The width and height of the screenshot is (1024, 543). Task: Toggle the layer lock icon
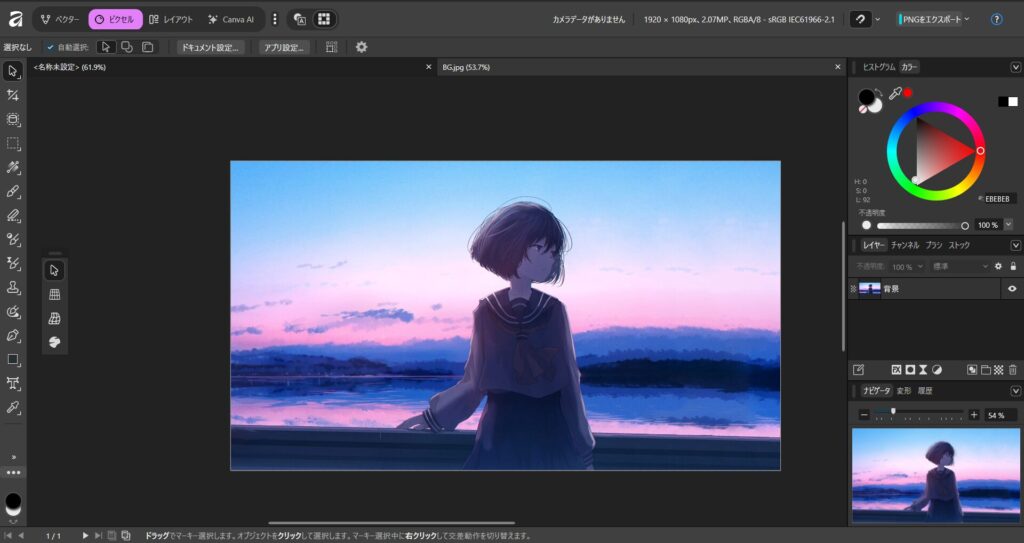click(x=1012, y=267)
